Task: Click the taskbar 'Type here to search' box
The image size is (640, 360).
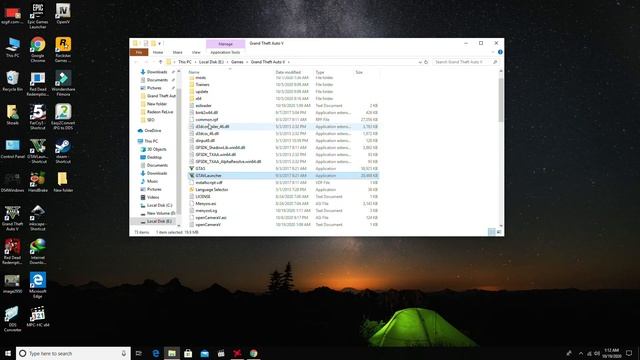Action: click(x=73, y=353)
